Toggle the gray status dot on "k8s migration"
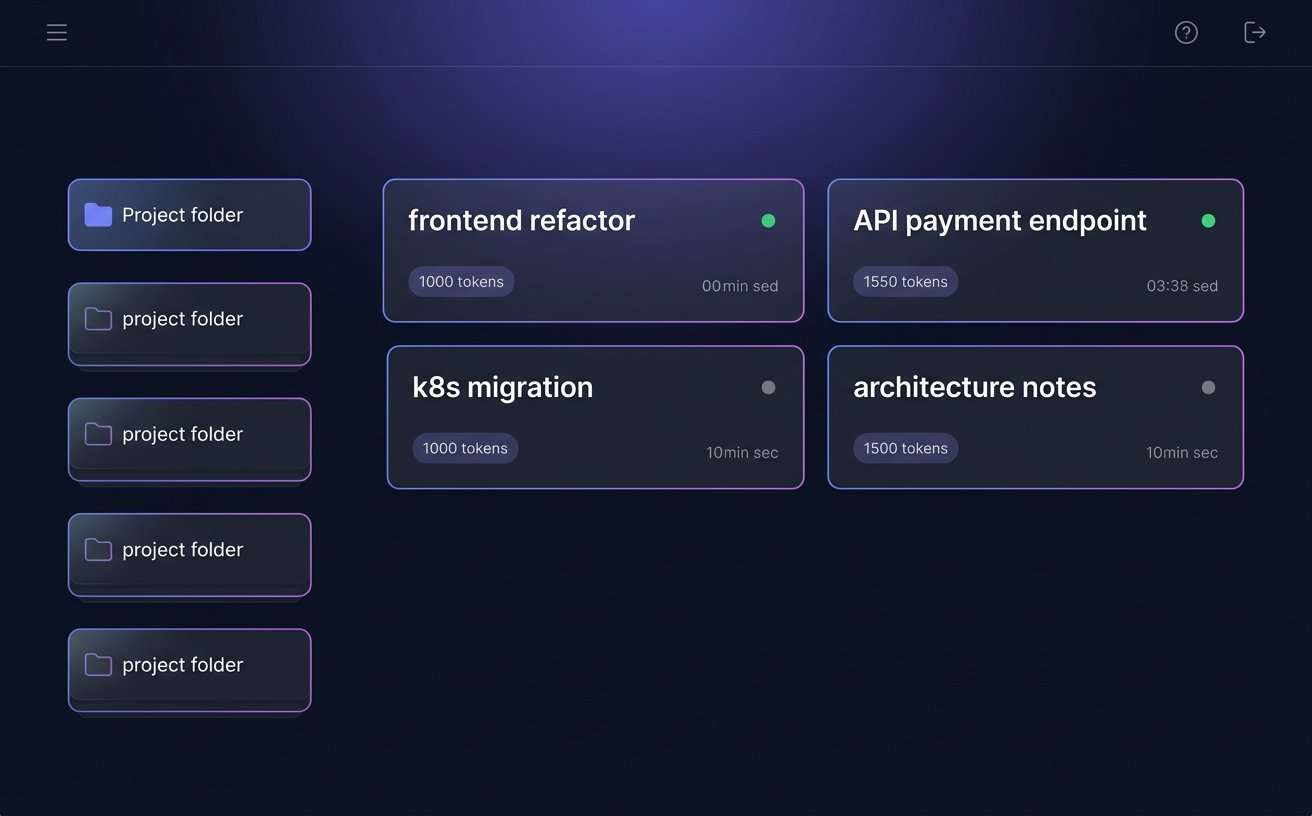This screenshot has width=1312, height=816. coord(768,387)
